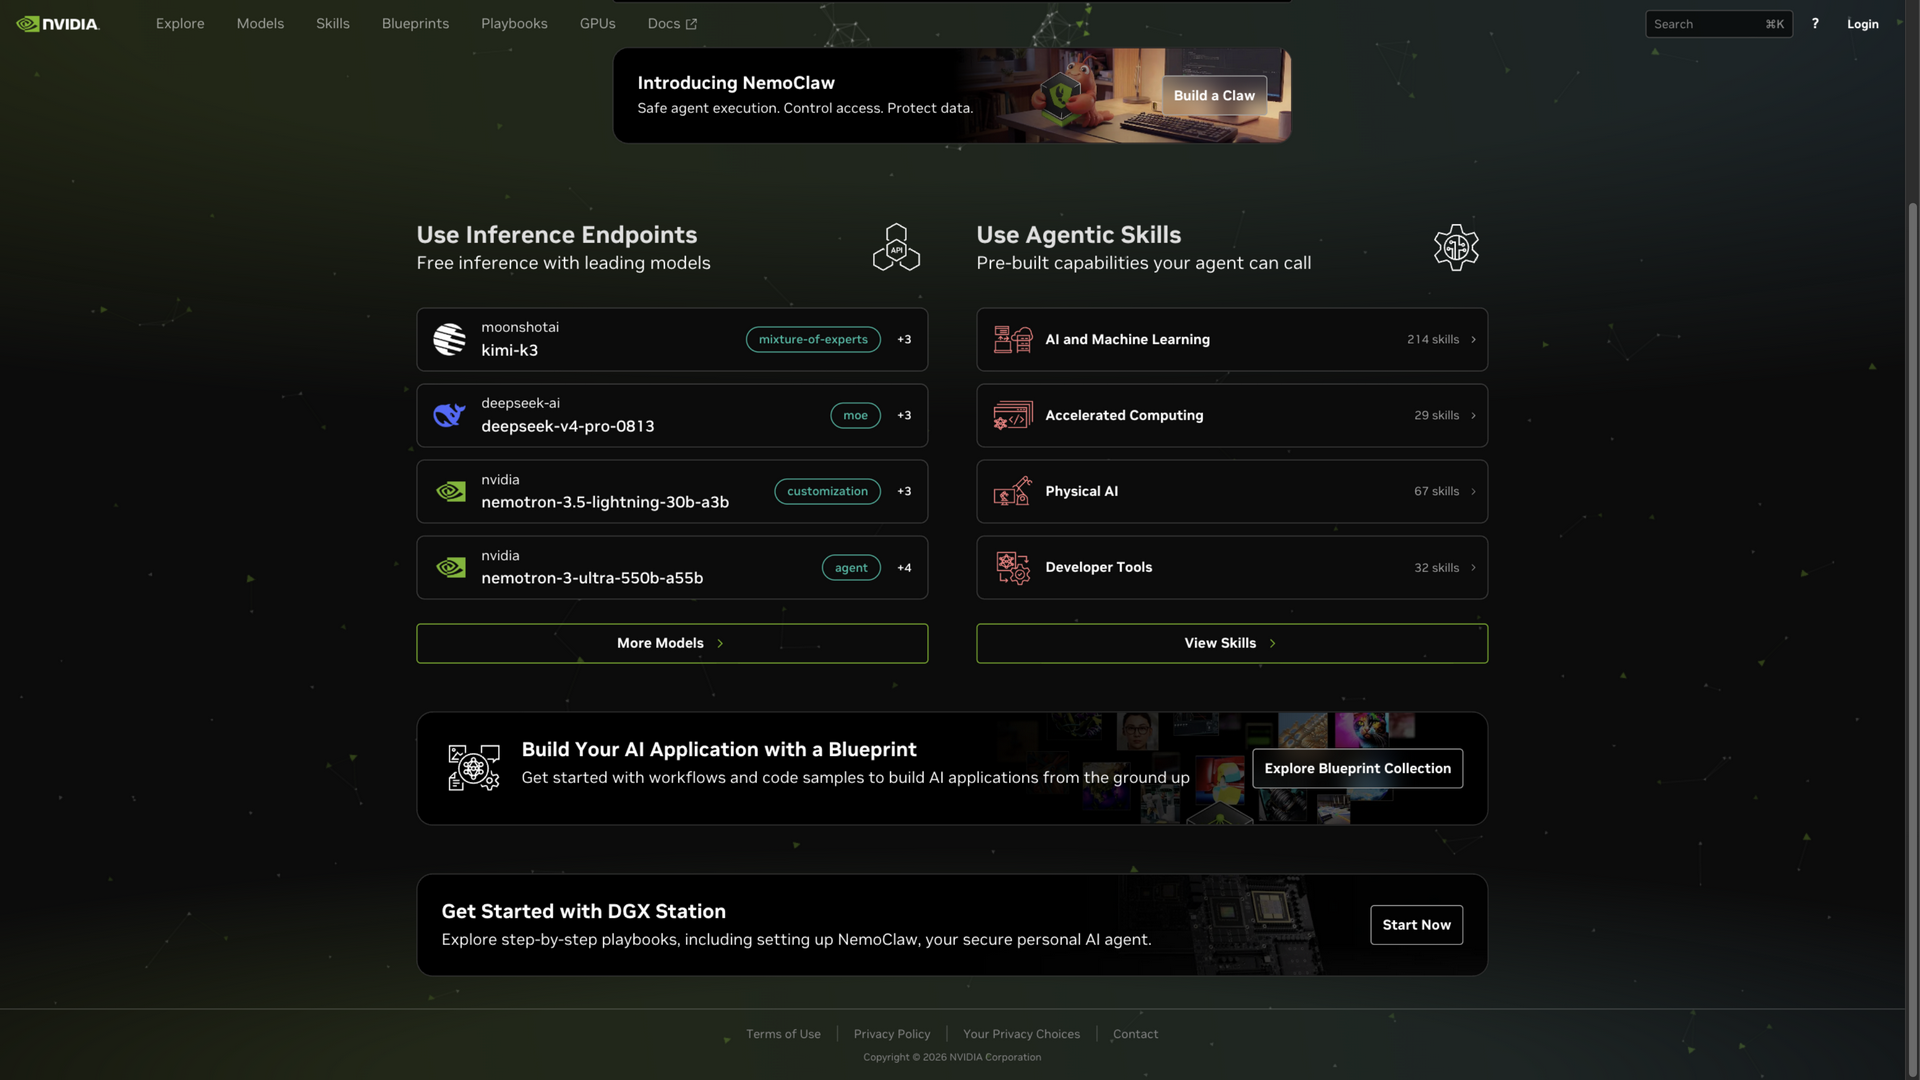Go to the Skills nav item

[x=333, y=24]
